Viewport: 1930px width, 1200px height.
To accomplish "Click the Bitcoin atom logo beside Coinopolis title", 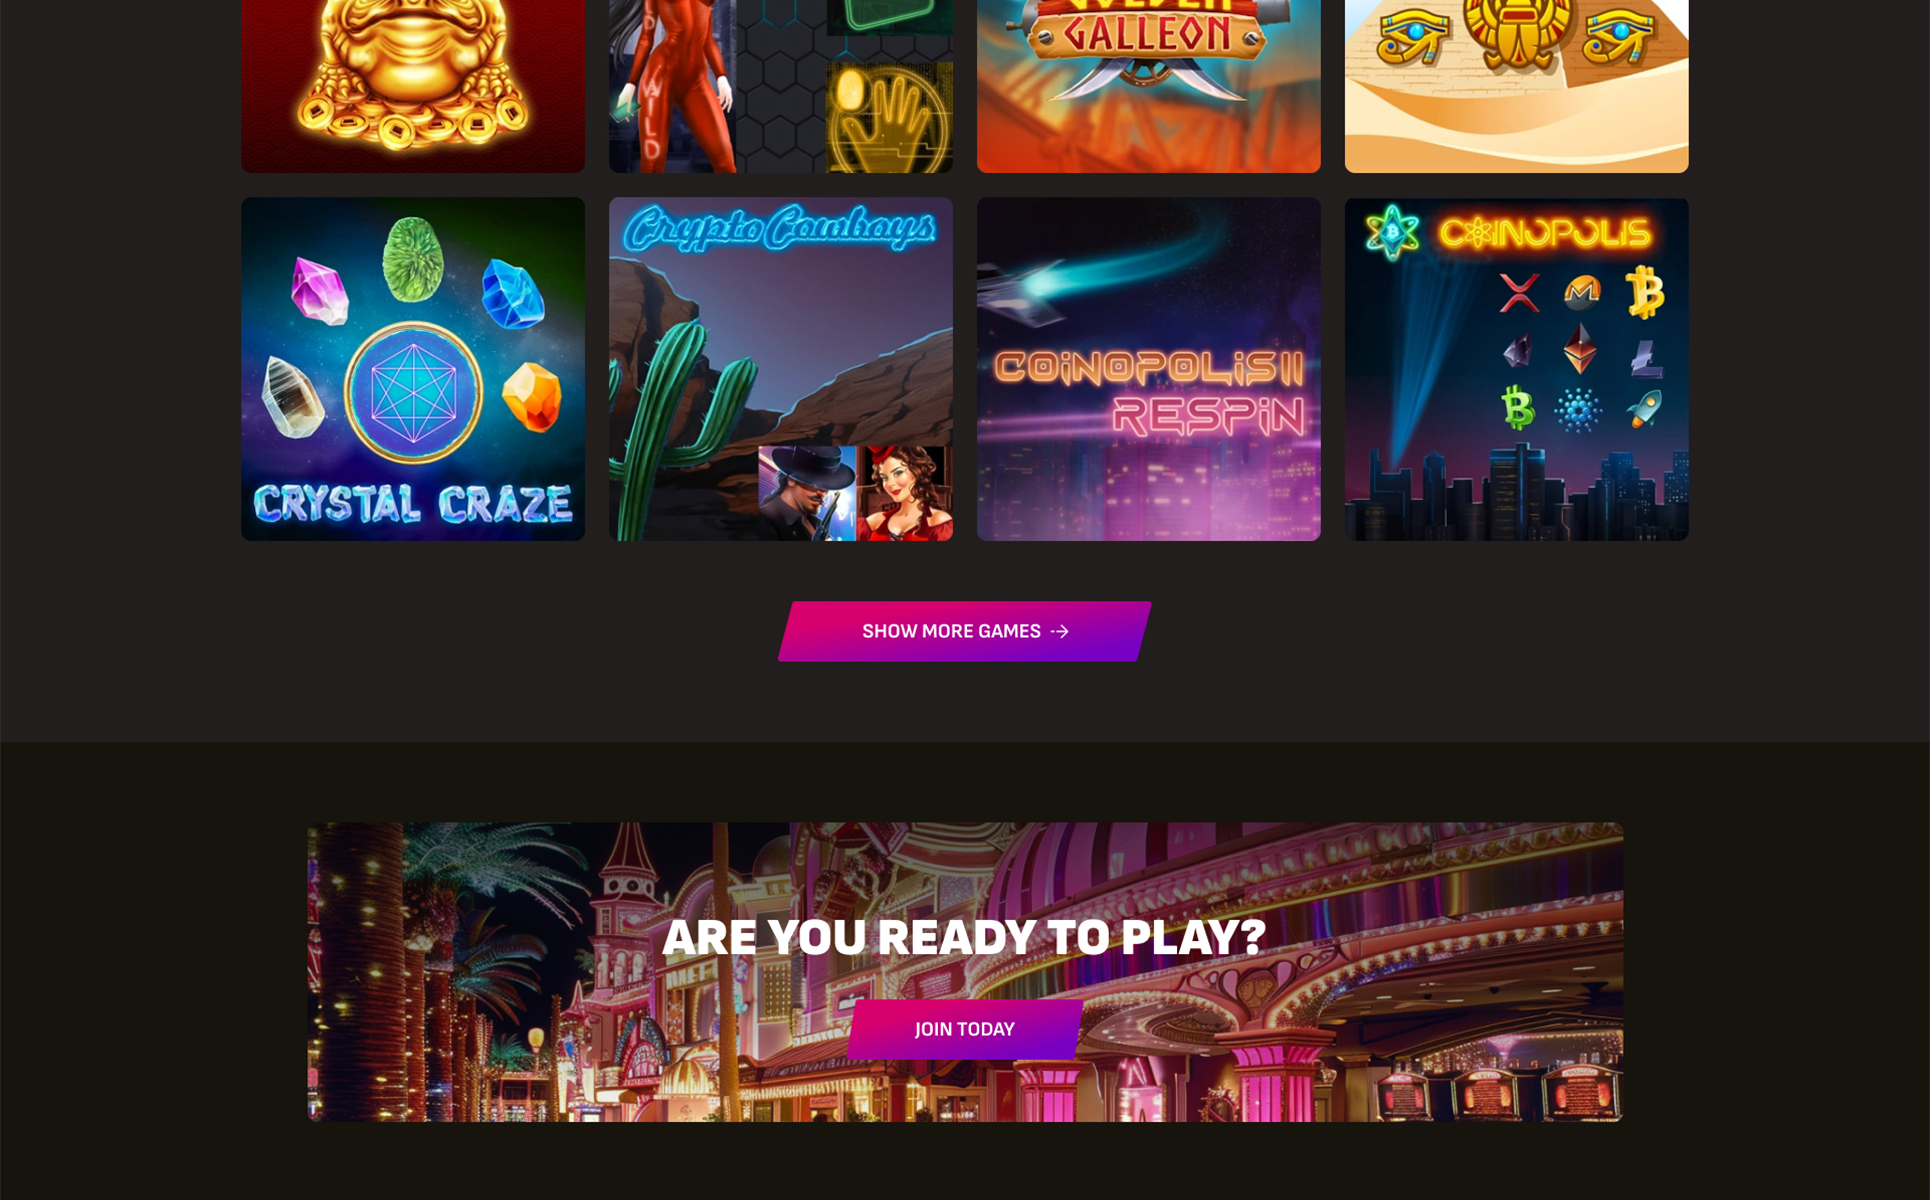I will coord(1392,233).
